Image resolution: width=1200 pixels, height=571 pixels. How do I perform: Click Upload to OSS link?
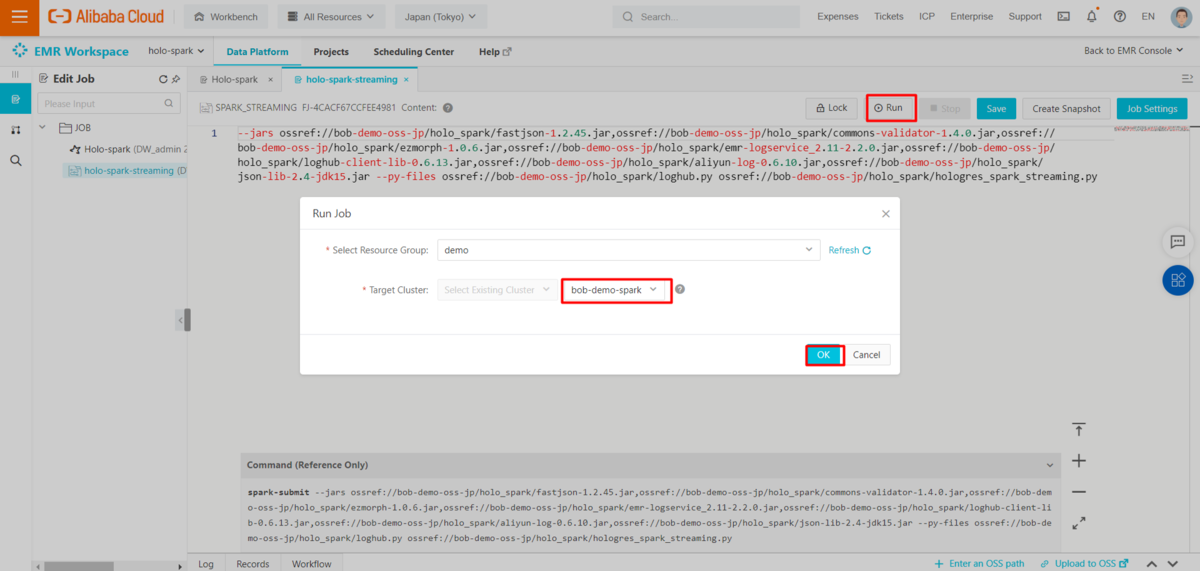pyautogui.click(x=1084, y=563)
